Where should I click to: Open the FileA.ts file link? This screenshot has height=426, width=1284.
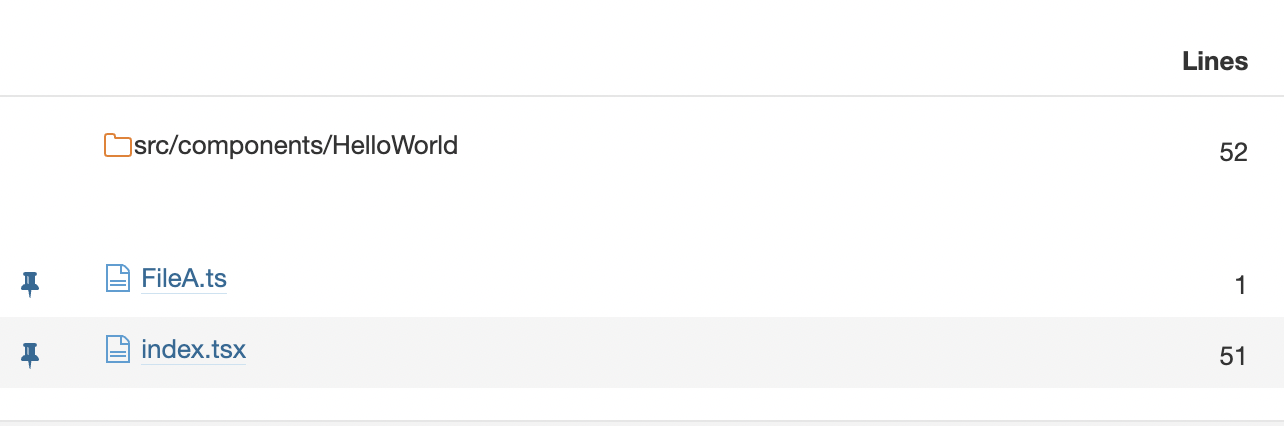pyautogui.click(x=184, y=279)
